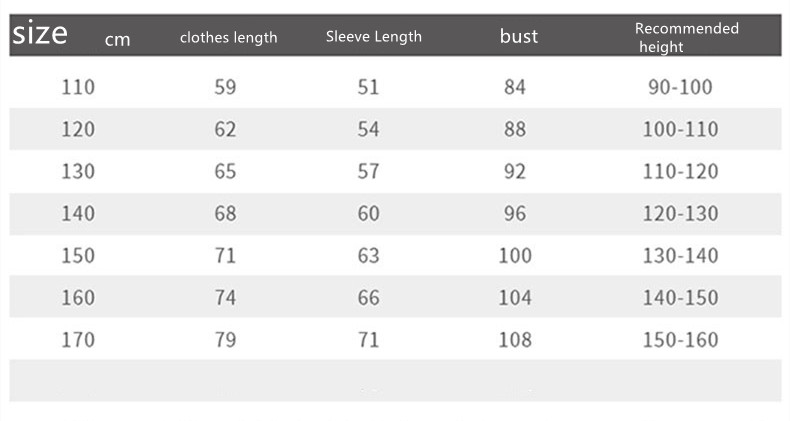
Task: Select the size 170 row label
Action: point(78,340)
